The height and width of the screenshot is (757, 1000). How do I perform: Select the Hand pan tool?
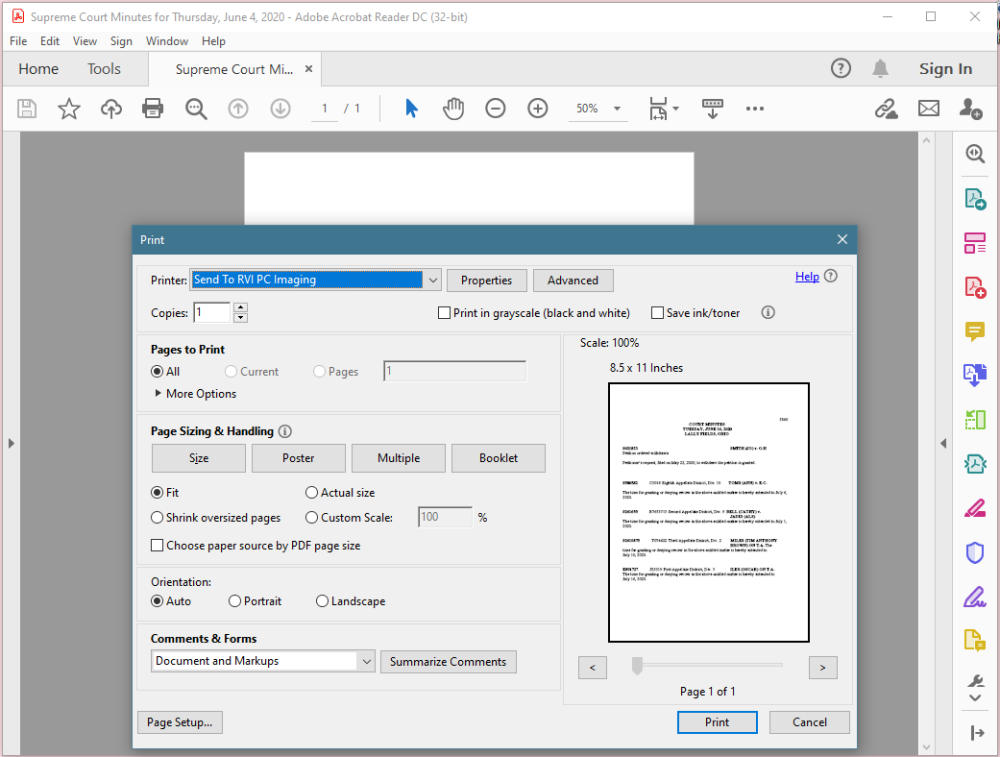[x=453, y=108]
